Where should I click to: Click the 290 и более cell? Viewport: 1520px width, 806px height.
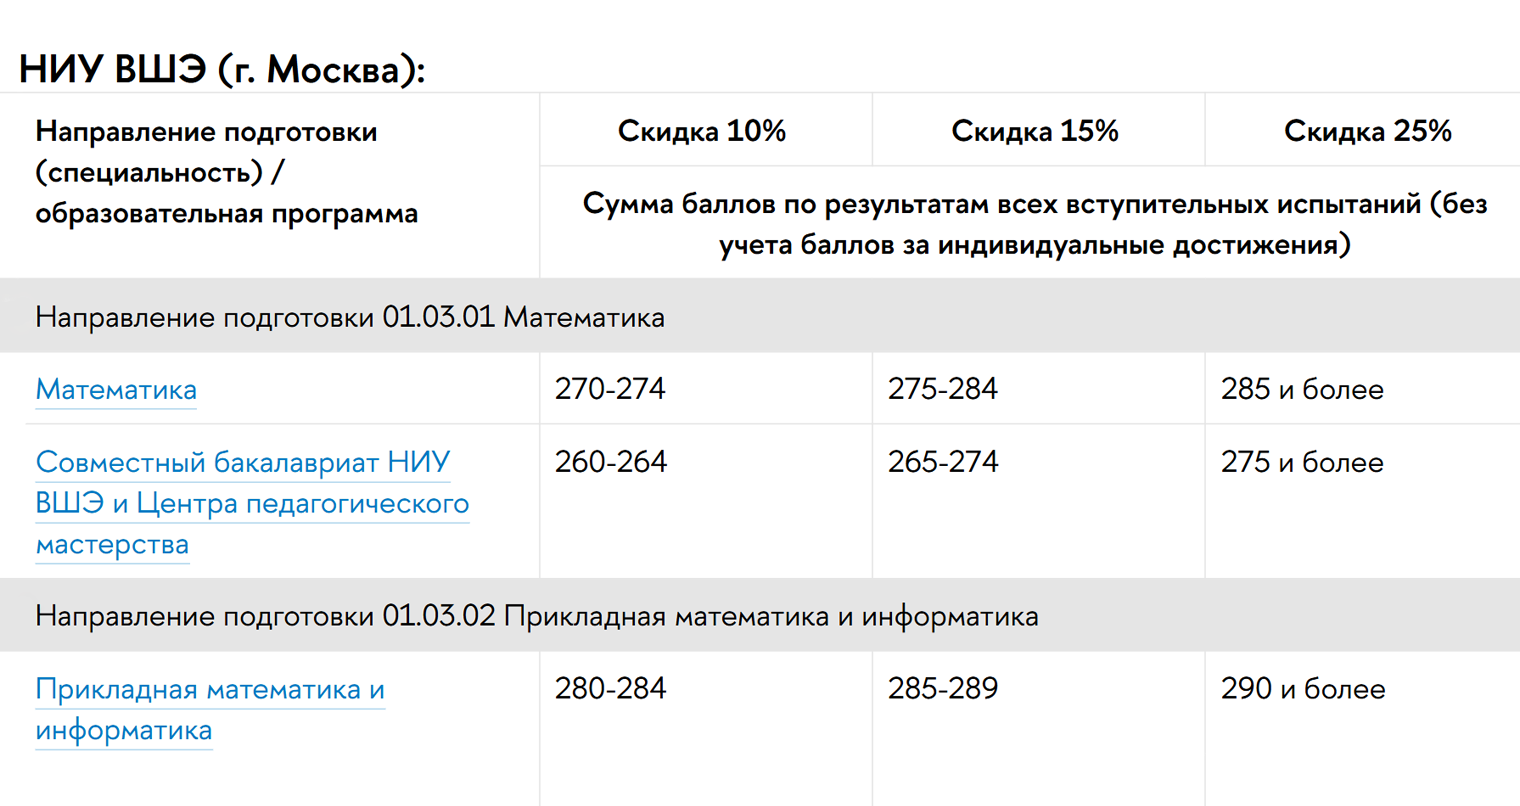click(x=1303, y=689)
